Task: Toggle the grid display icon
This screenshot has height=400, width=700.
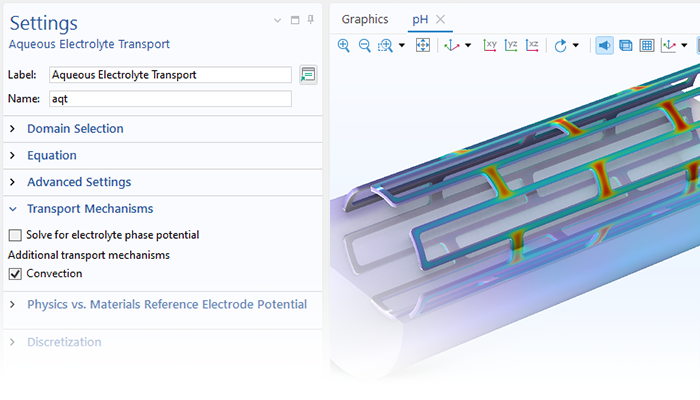Action: click(646, 45)
